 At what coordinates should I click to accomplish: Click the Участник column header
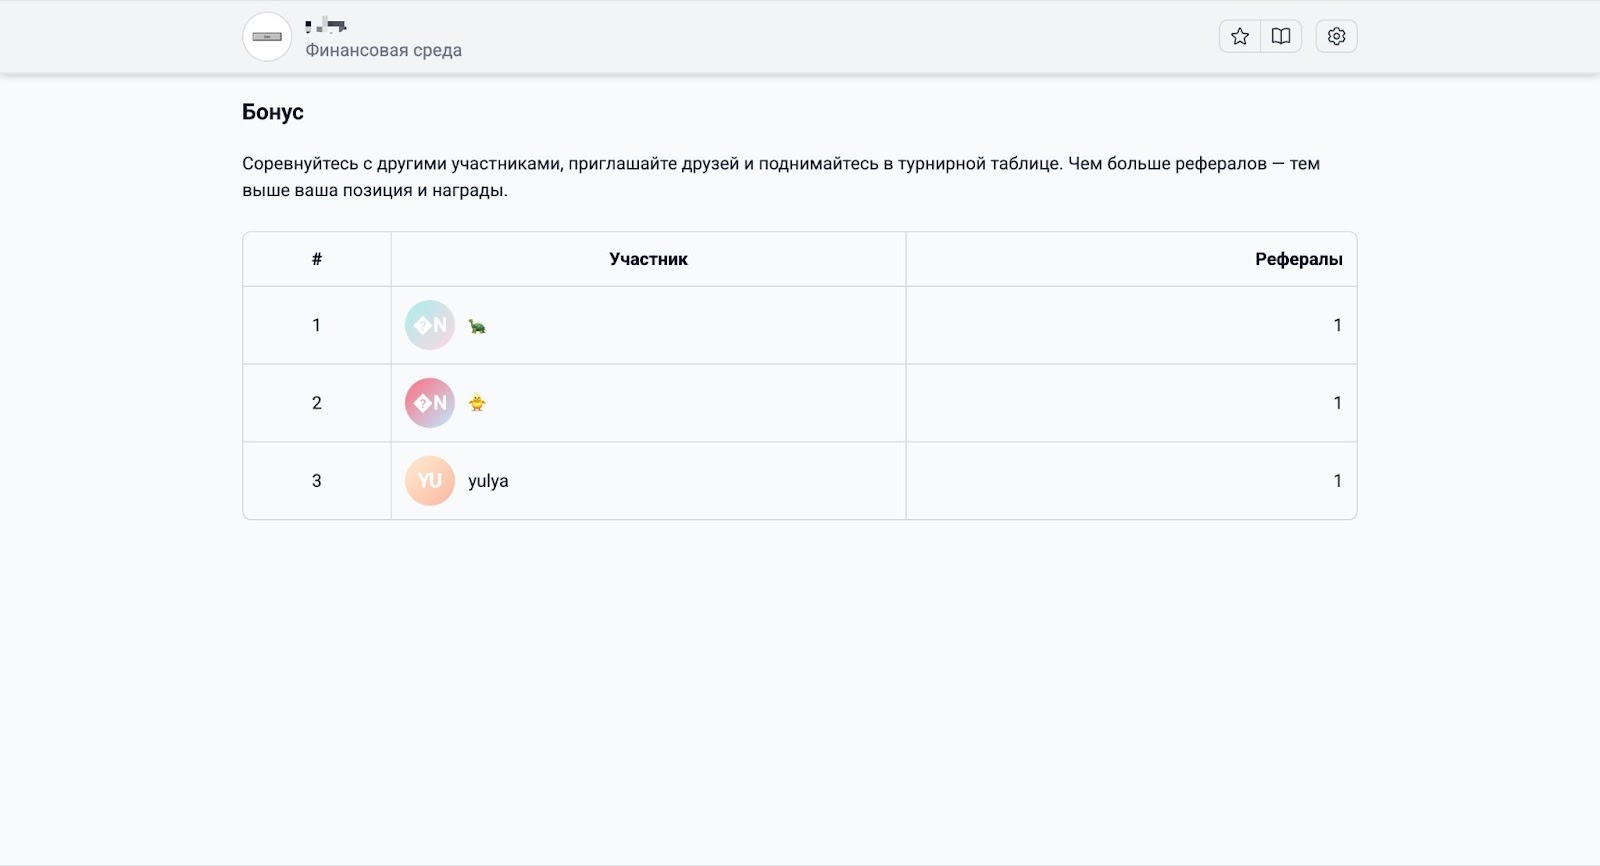648,259
